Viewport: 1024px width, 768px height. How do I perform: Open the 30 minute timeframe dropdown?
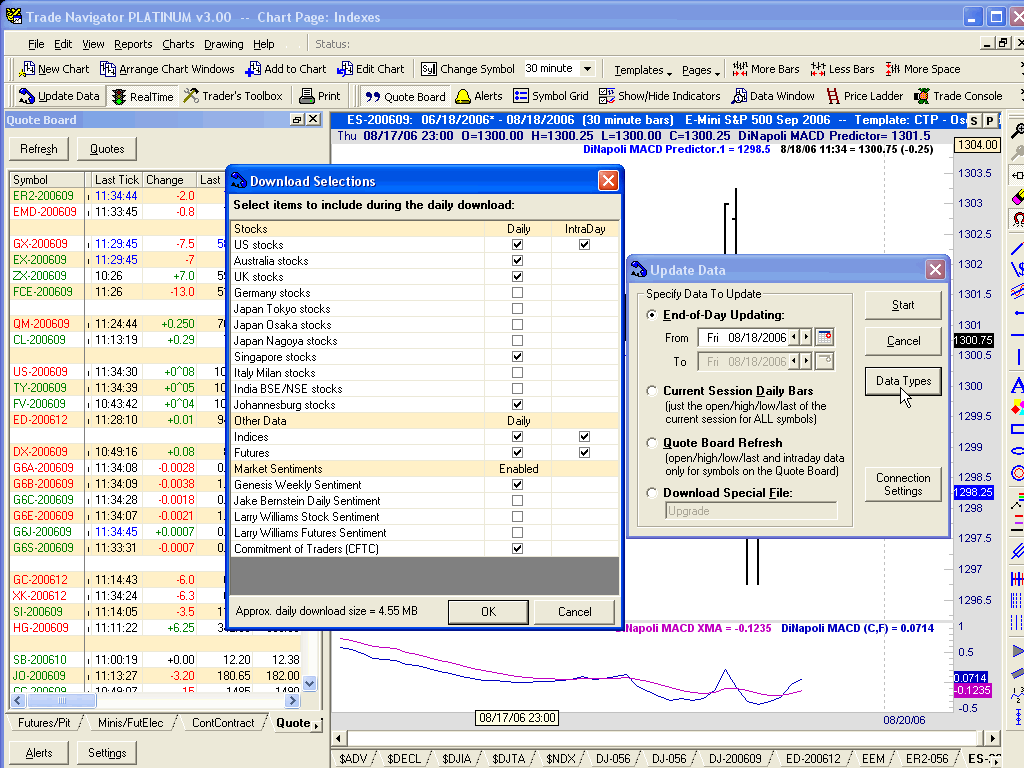(x=588, y=69)
